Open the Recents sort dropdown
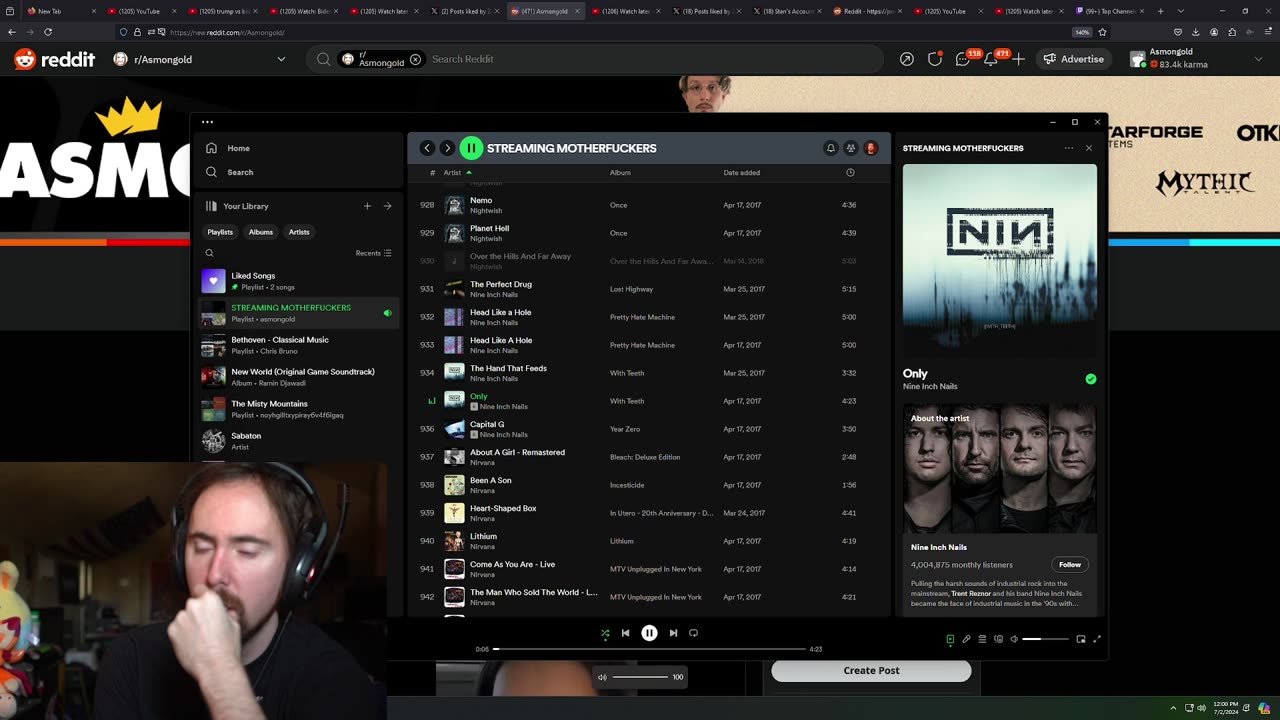Viewport: 1280px width, 720px height. [373, 253]
